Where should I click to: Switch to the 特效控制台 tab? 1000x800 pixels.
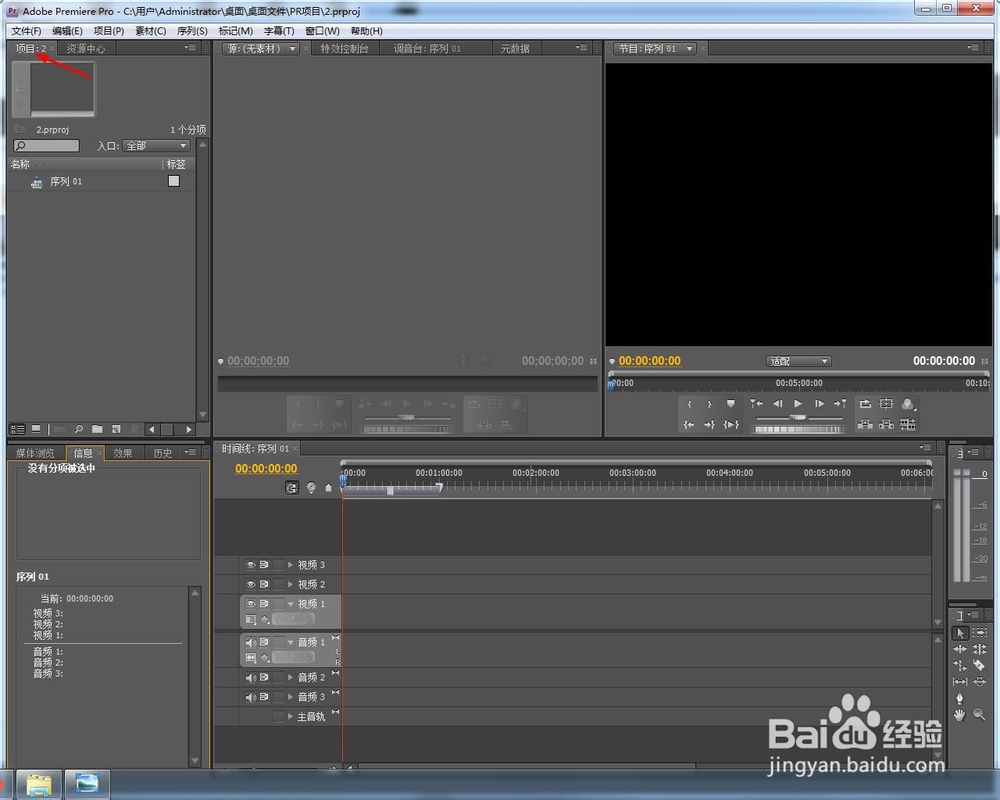[344, 48]
